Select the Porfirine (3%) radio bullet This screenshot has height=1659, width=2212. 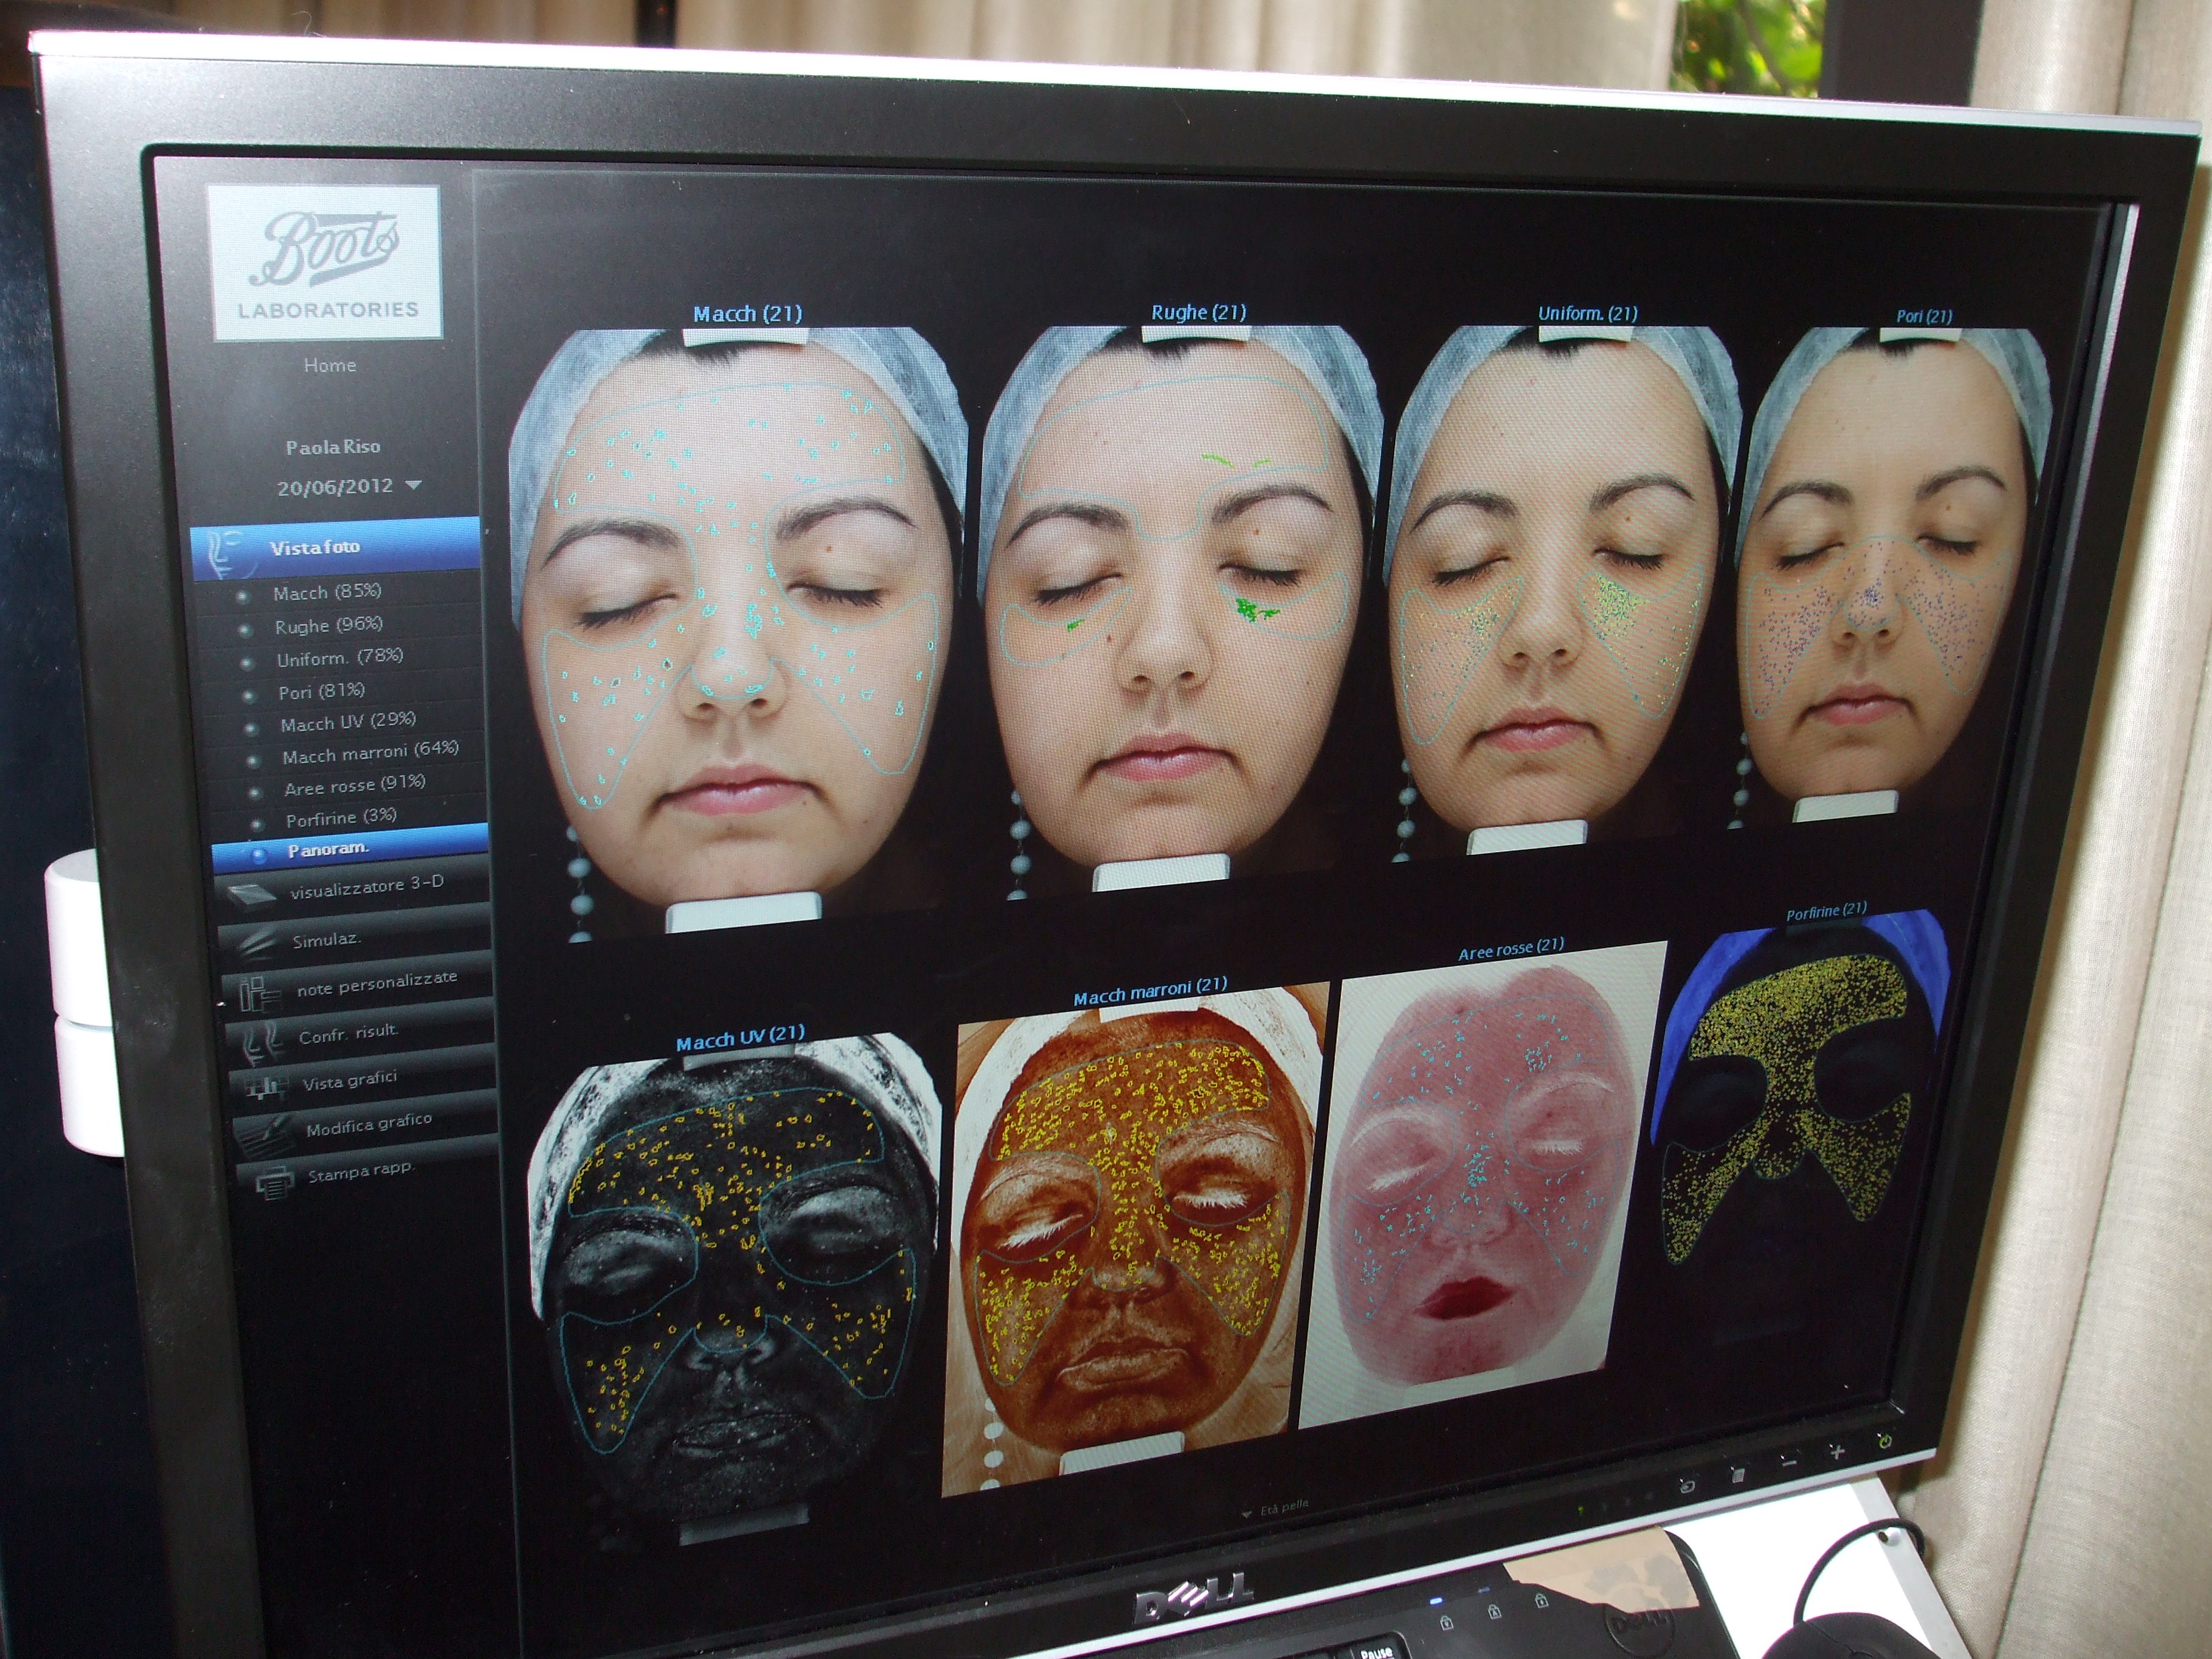(258, 824)
